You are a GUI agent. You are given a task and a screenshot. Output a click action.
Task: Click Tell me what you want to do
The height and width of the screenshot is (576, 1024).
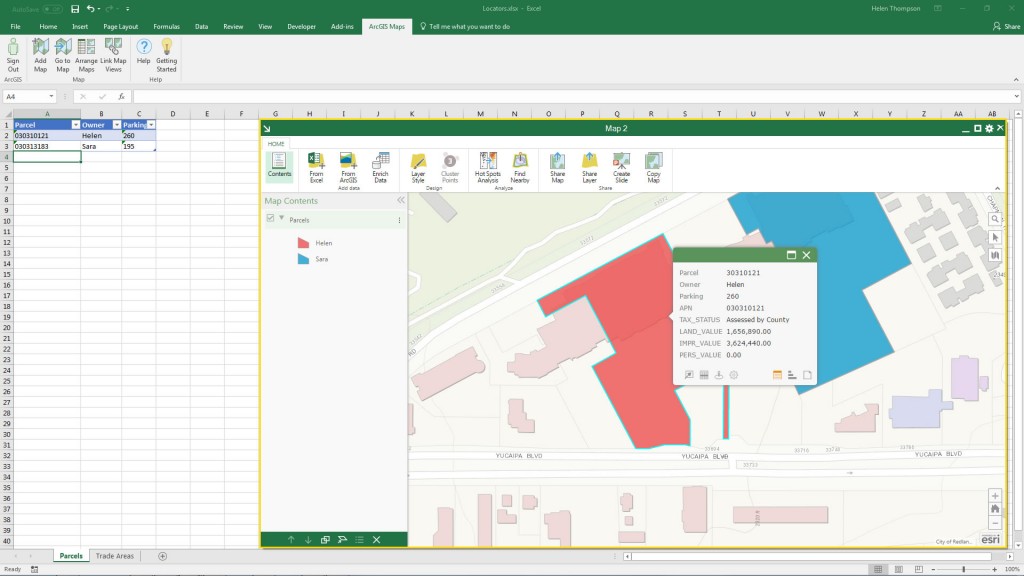coord(465,27)
